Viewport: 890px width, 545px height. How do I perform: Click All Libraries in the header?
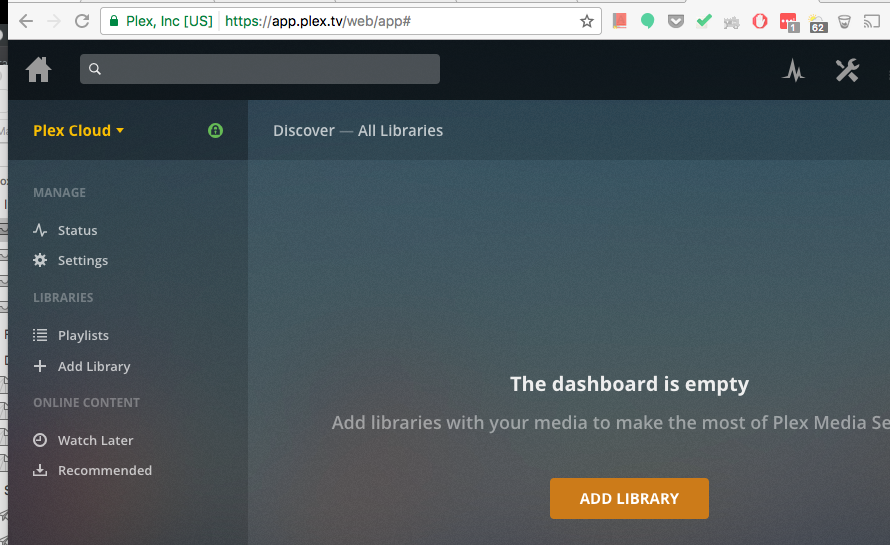pos(400,131)
